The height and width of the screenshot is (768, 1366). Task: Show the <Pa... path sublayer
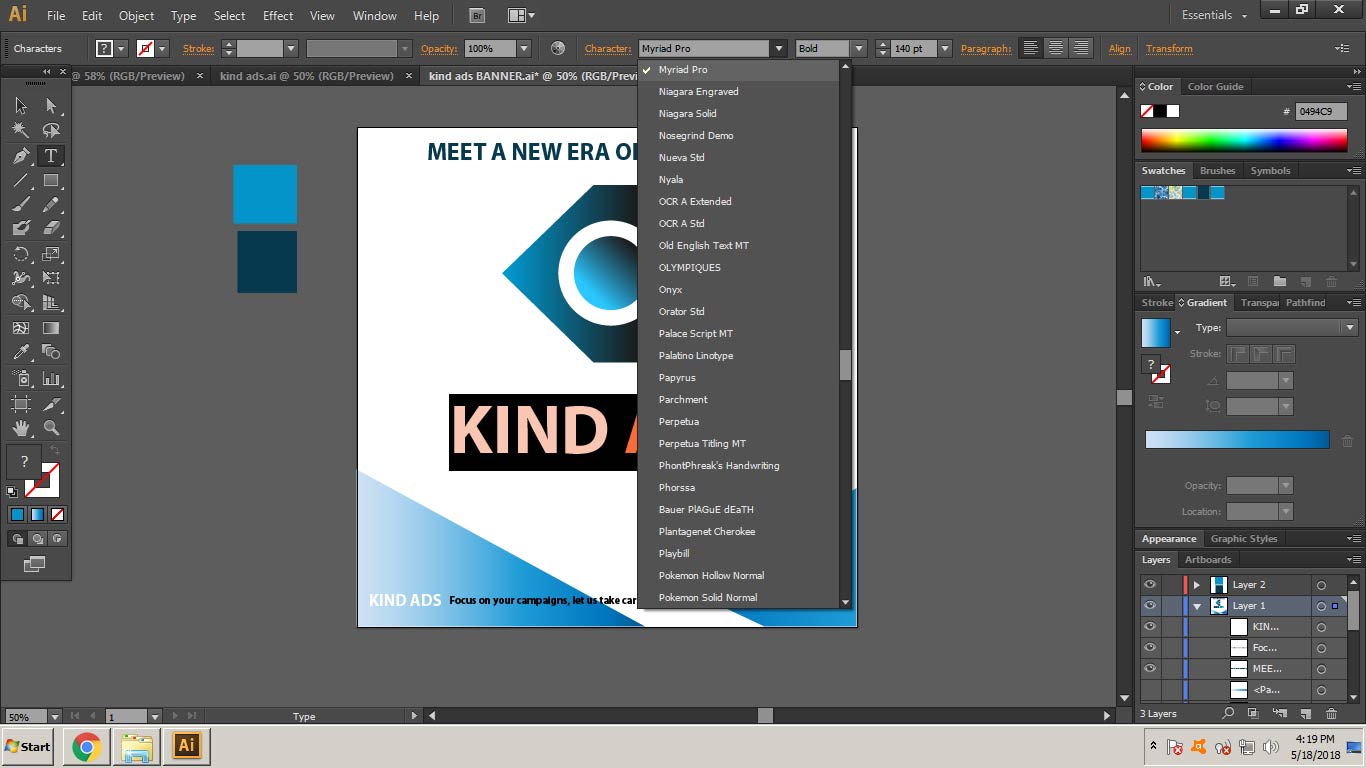1150,689
